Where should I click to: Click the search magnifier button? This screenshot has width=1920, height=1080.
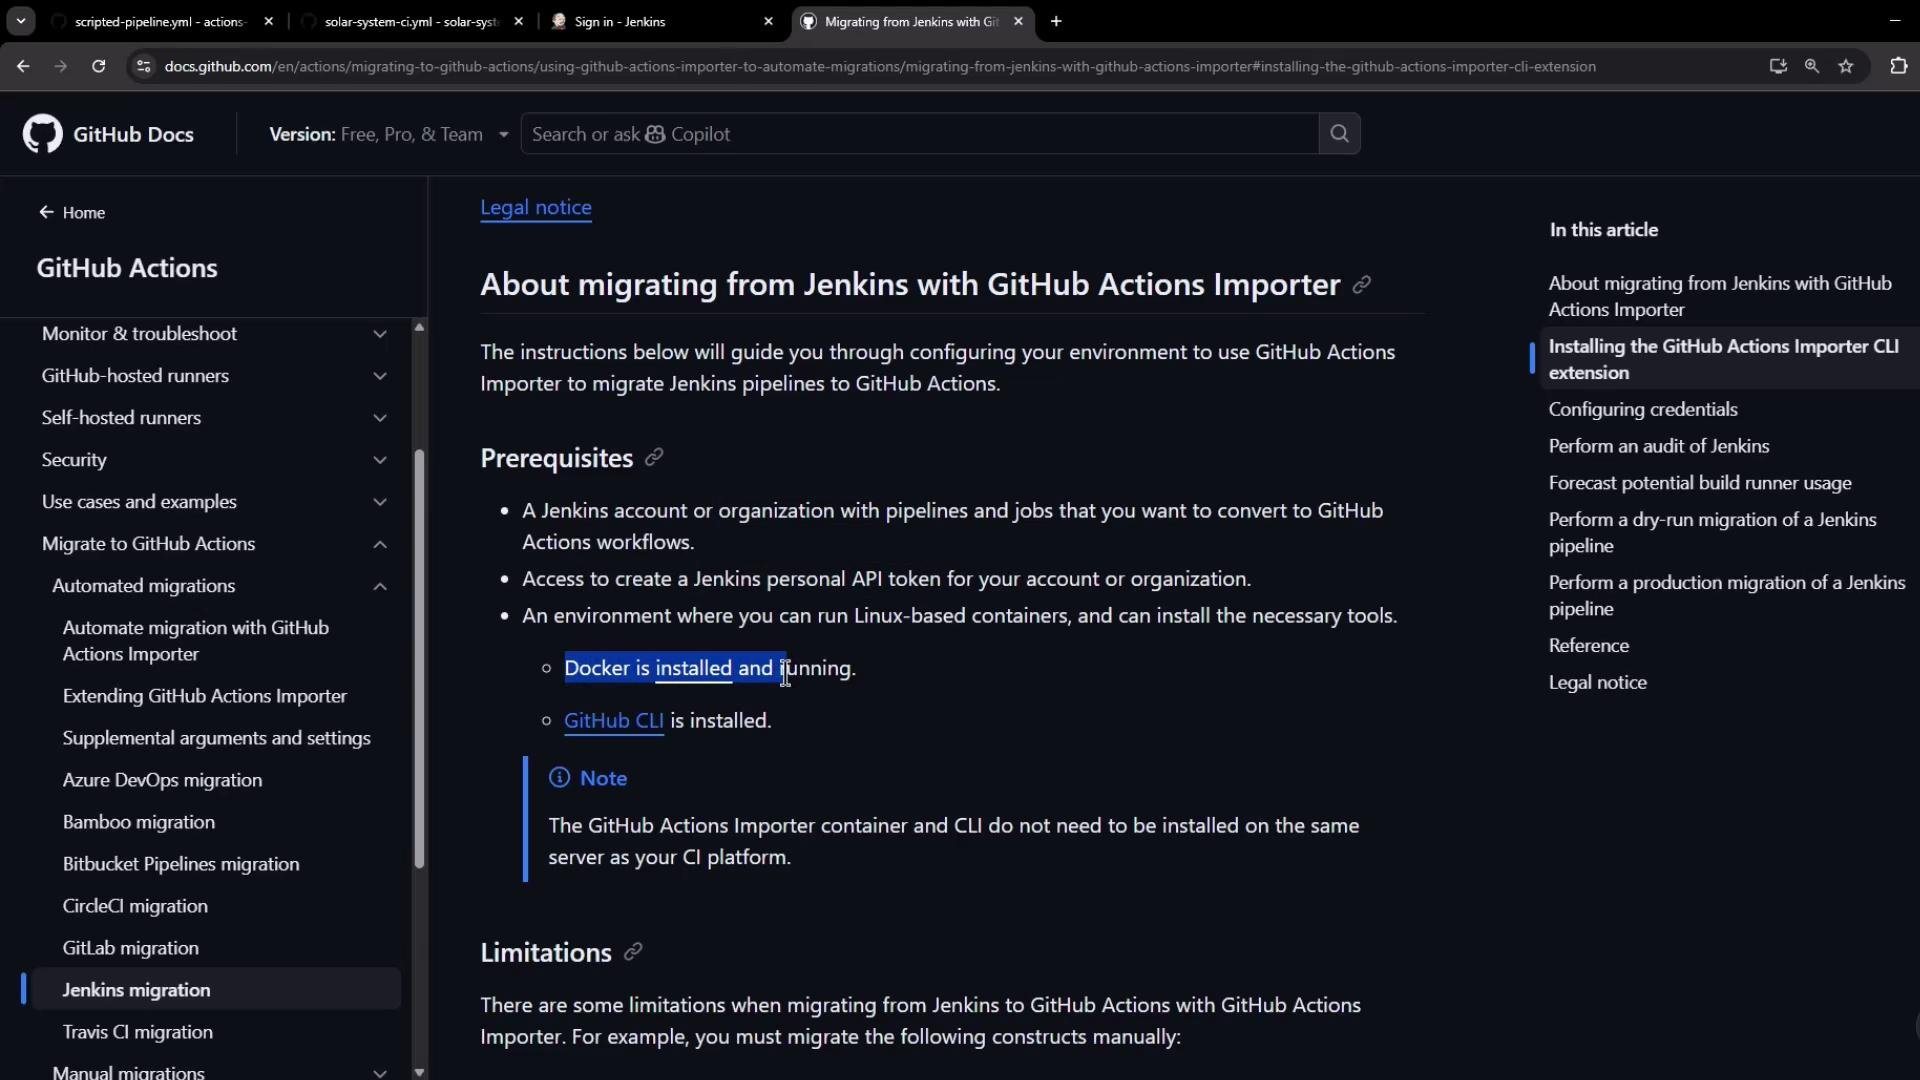pos(1339,134)
